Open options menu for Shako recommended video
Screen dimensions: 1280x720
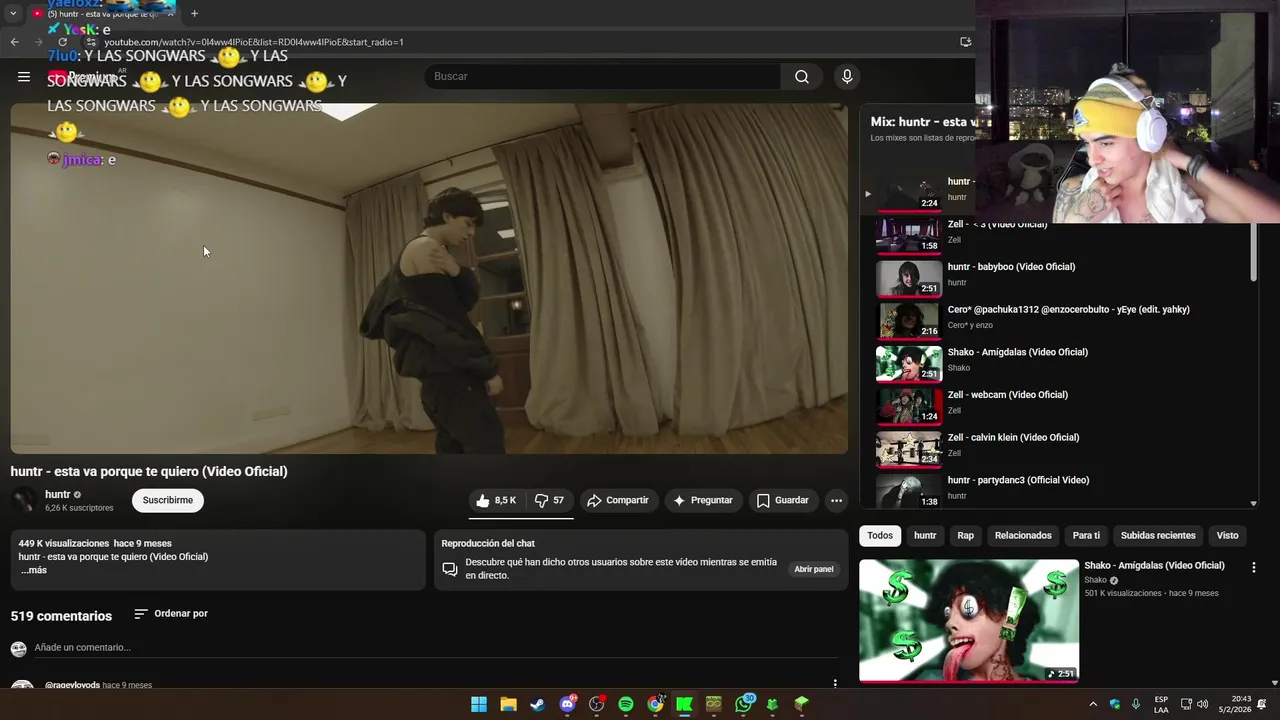click(1253, 567)
